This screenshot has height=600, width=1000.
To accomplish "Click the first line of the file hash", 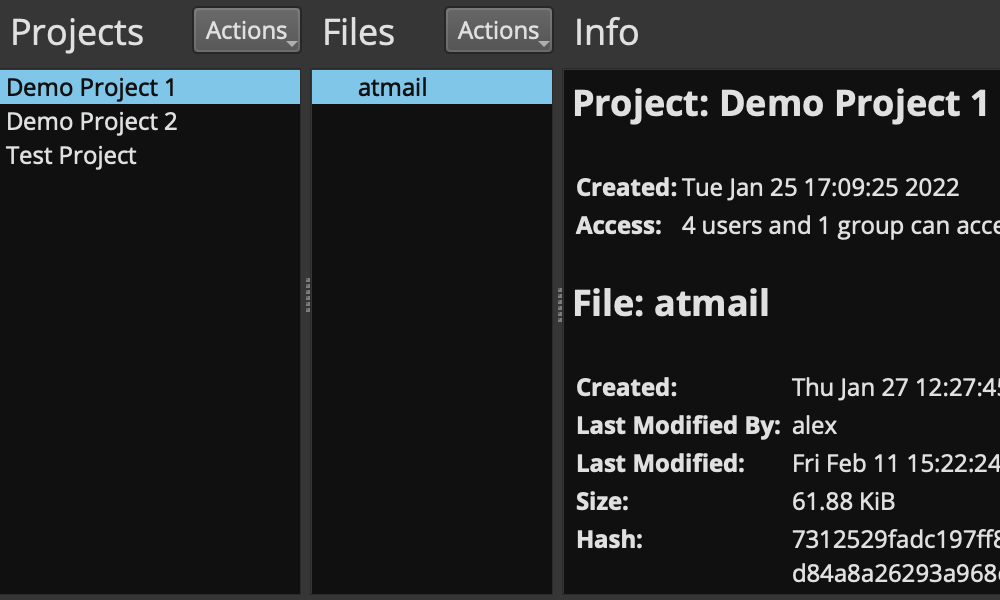I will pyautogui.click(x=895, y=540).
